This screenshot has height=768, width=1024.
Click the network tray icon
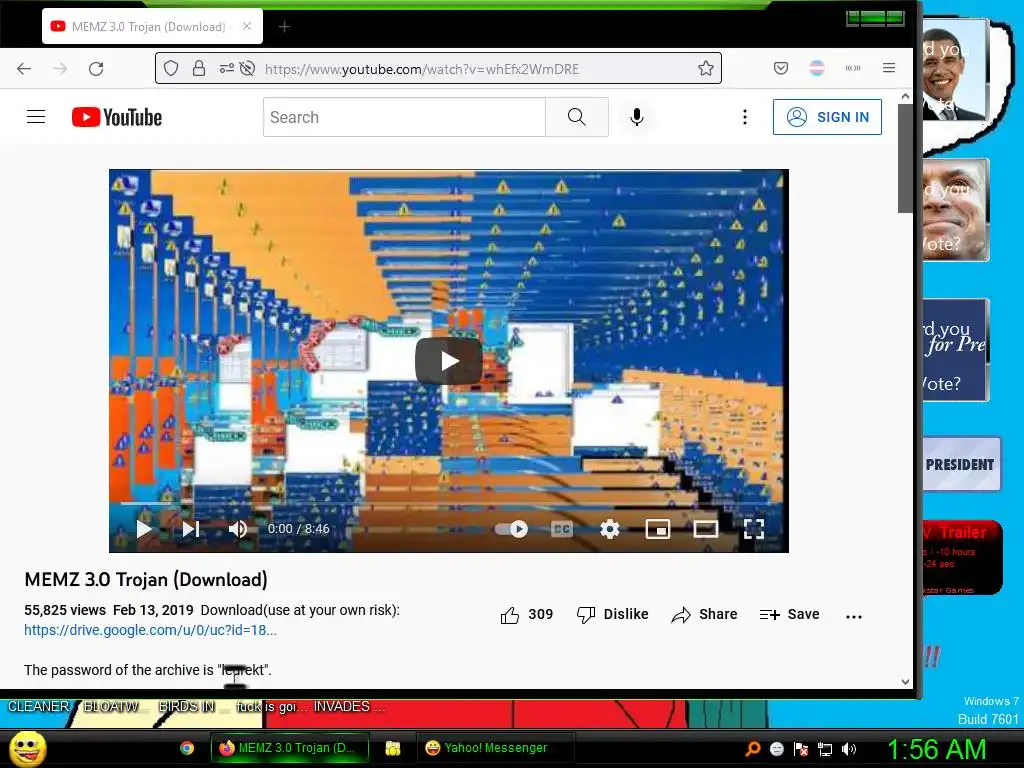(x=825, y=750)
